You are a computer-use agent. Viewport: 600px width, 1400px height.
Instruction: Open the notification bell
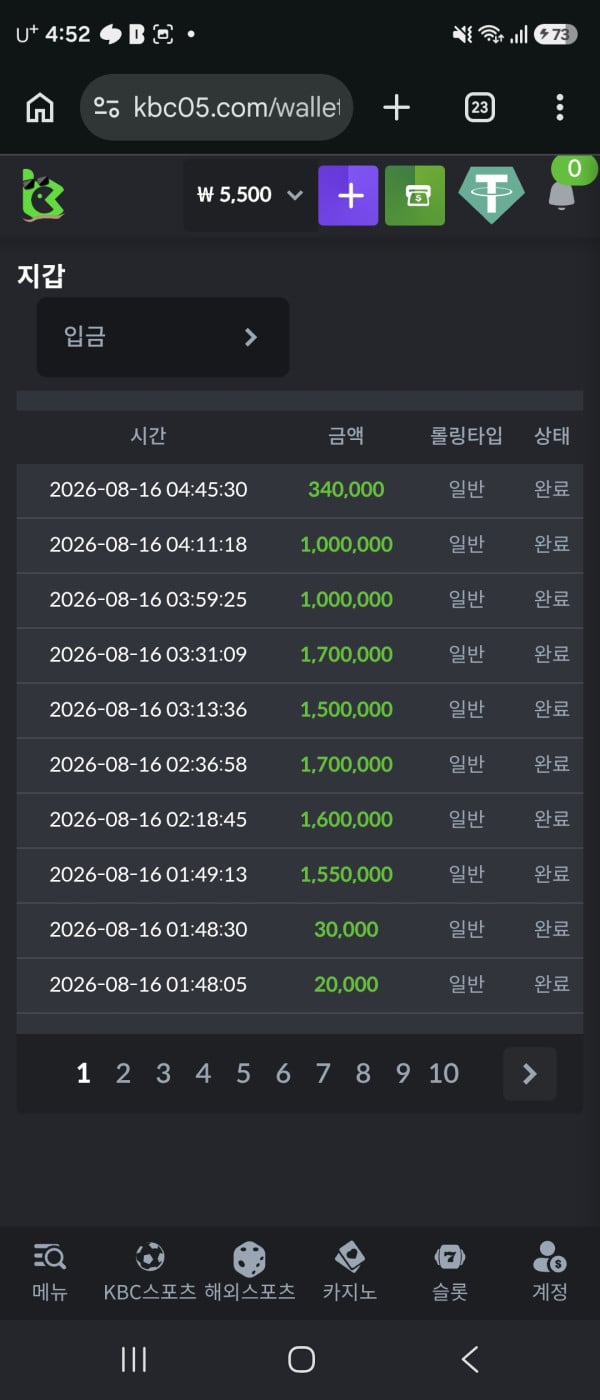coord(562,194)
